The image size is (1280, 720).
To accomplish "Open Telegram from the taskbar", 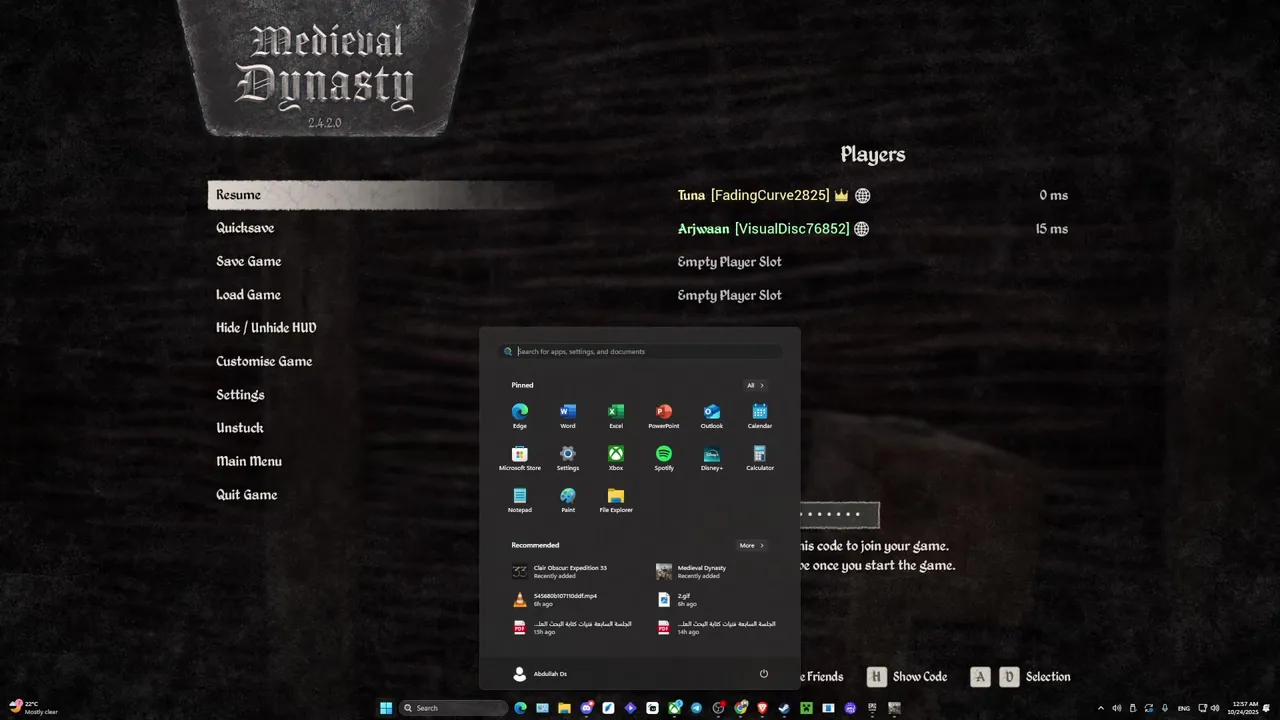I will click(696, 708).
